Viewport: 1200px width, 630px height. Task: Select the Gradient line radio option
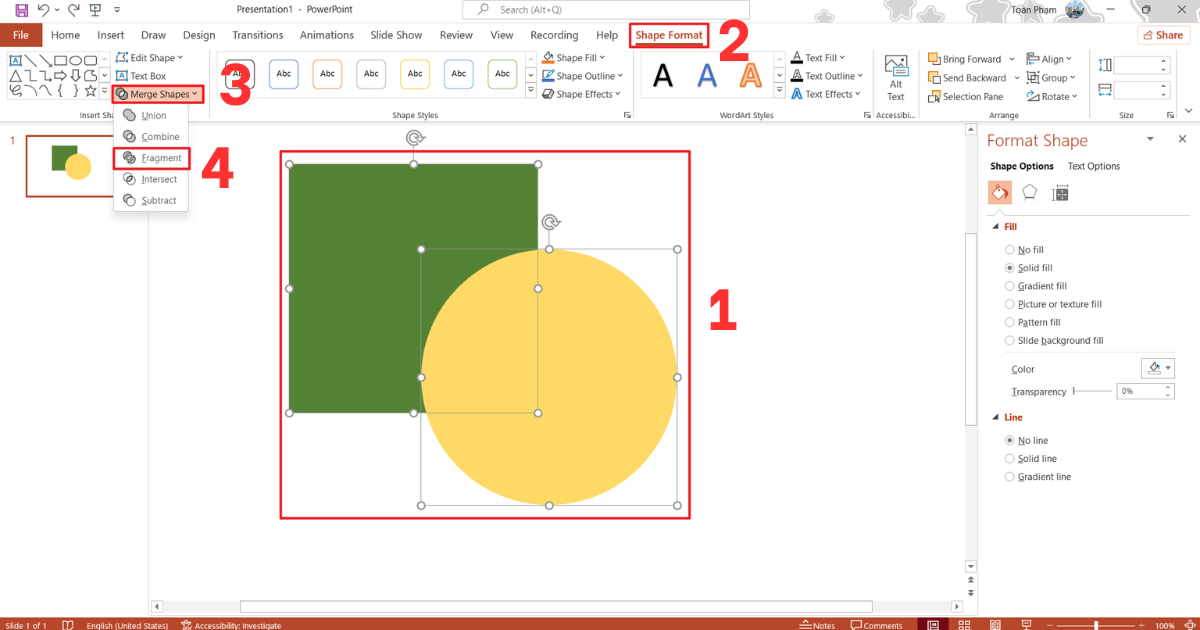(1038, 477)
